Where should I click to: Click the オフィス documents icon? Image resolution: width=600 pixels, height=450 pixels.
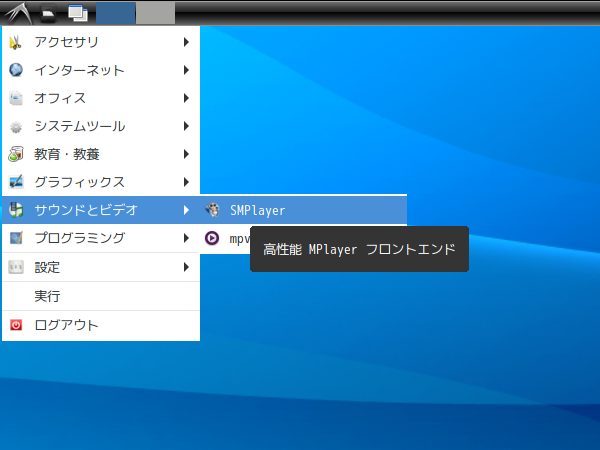16,98
